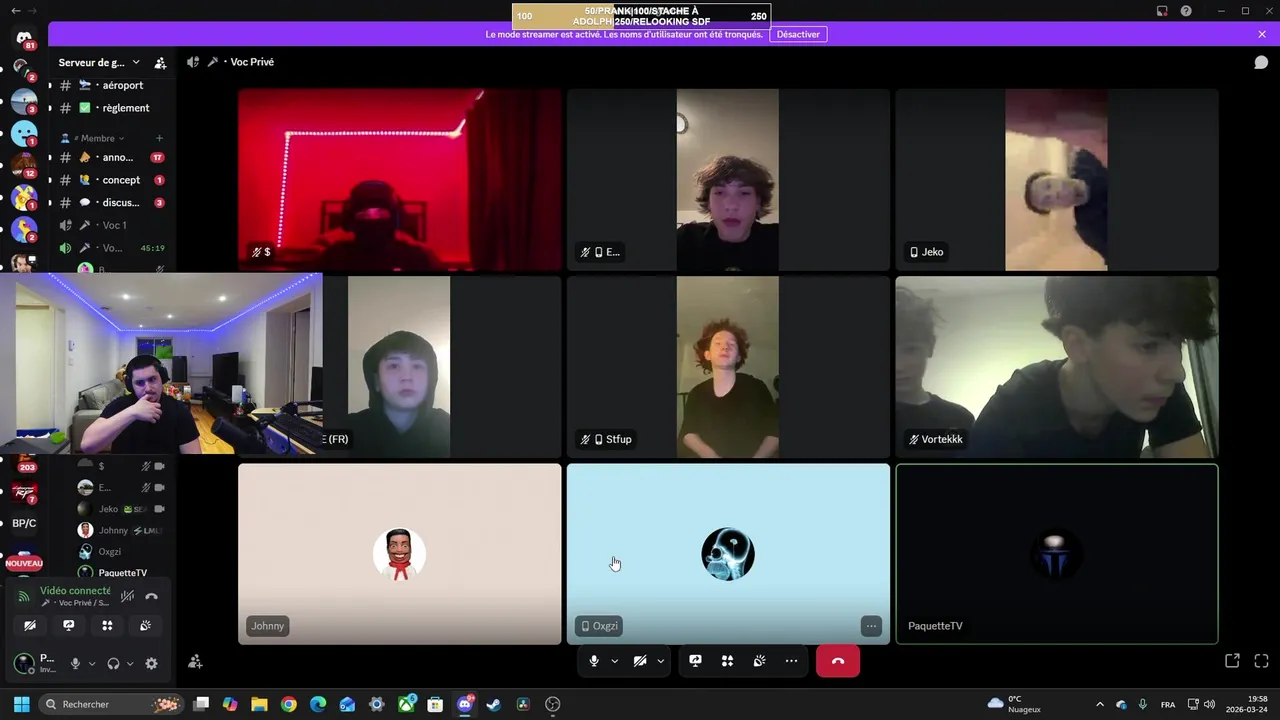
Task: Open Steam from the taskbar
Action: point(493,704)
